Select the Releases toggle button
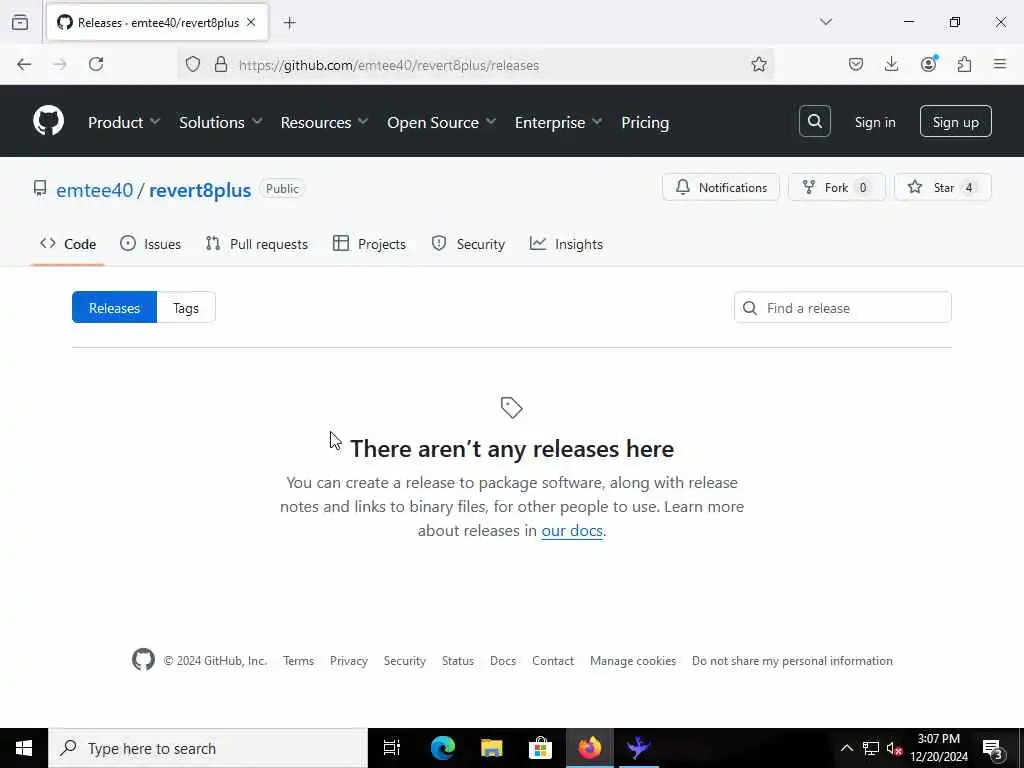This screenshot has height=768, width=1024. tap(114, 308)
